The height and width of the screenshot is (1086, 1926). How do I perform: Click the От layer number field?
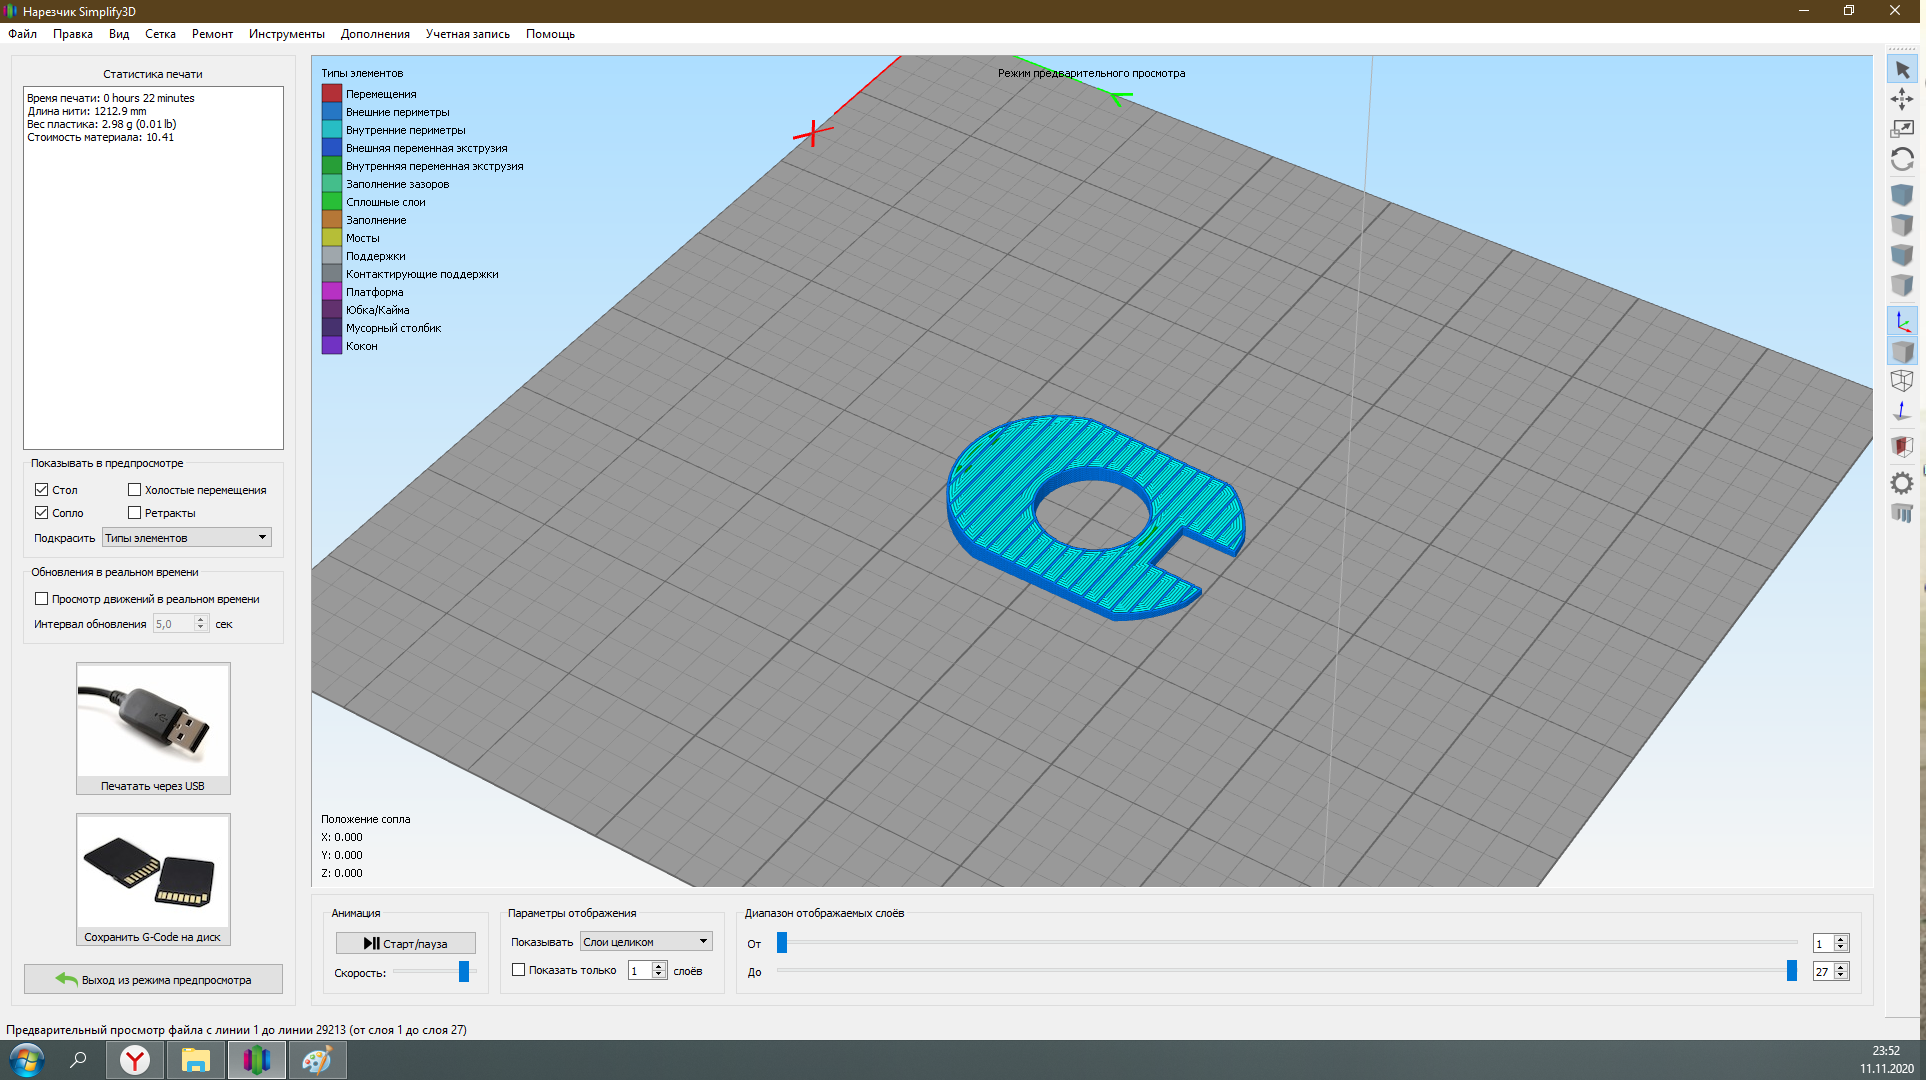[x=1824, y=943]
